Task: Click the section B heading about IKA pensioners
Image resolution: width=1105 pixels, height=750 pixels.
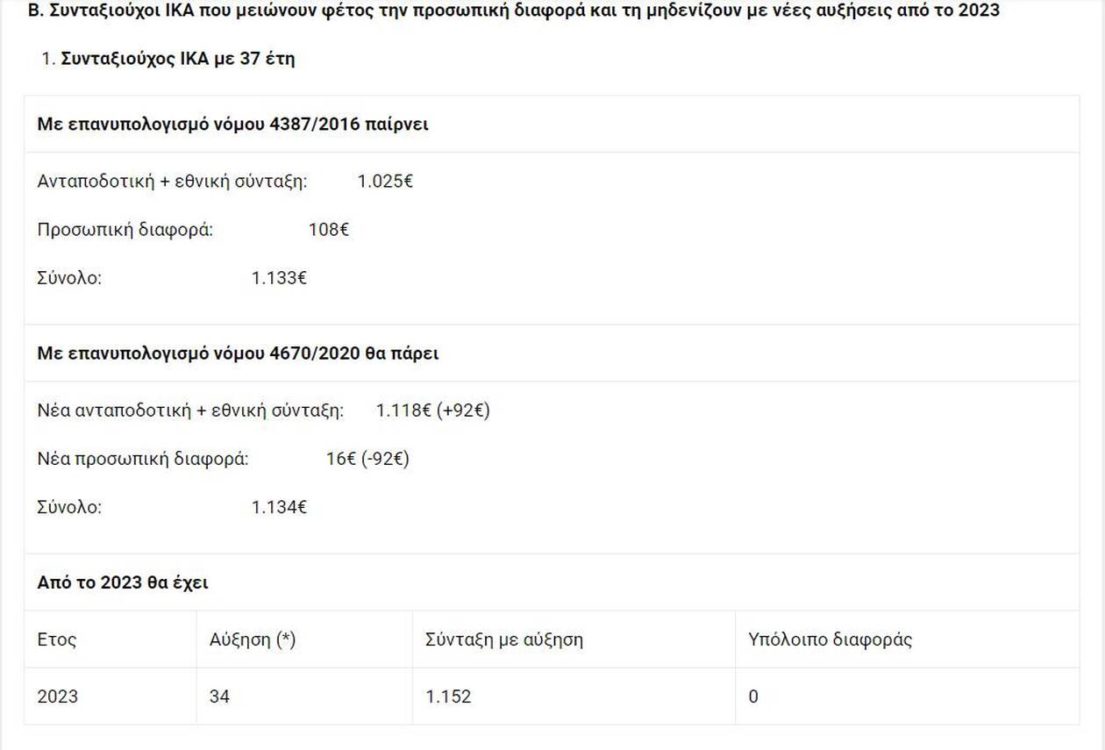Action: (513, 13)
